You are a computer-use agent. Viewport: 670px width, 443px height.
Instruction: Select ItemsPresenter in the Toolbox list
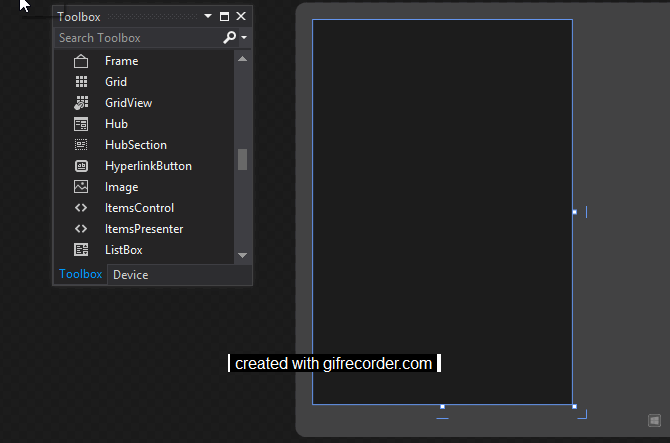(x=144, y=229)
